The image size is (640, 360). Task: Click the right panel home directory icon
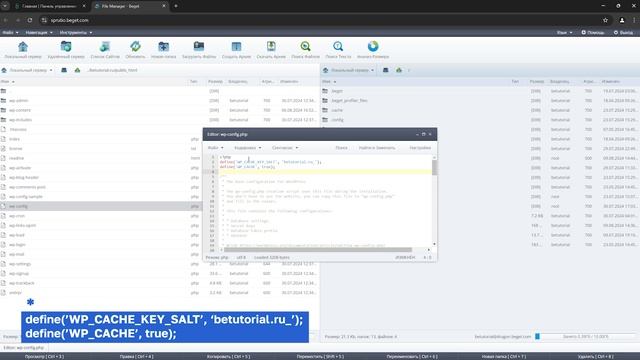386,70
